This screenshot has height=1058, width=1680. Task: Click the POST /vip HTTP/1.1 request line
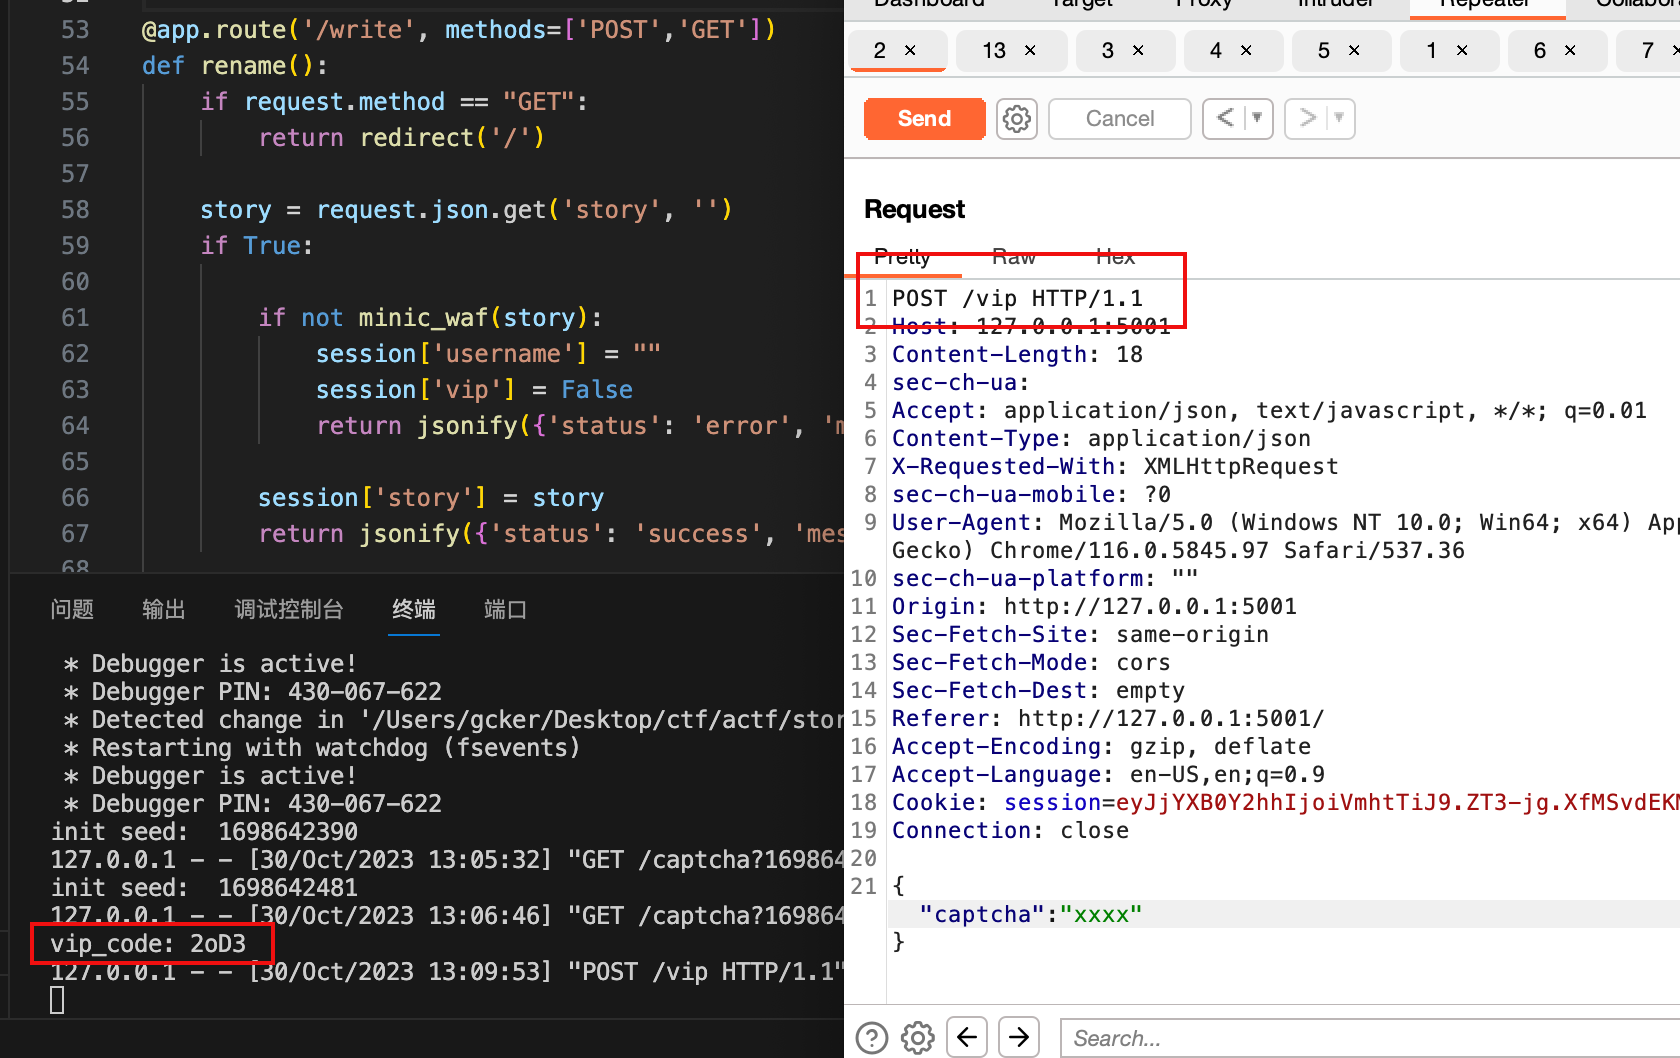click(x=1017, y=299)
